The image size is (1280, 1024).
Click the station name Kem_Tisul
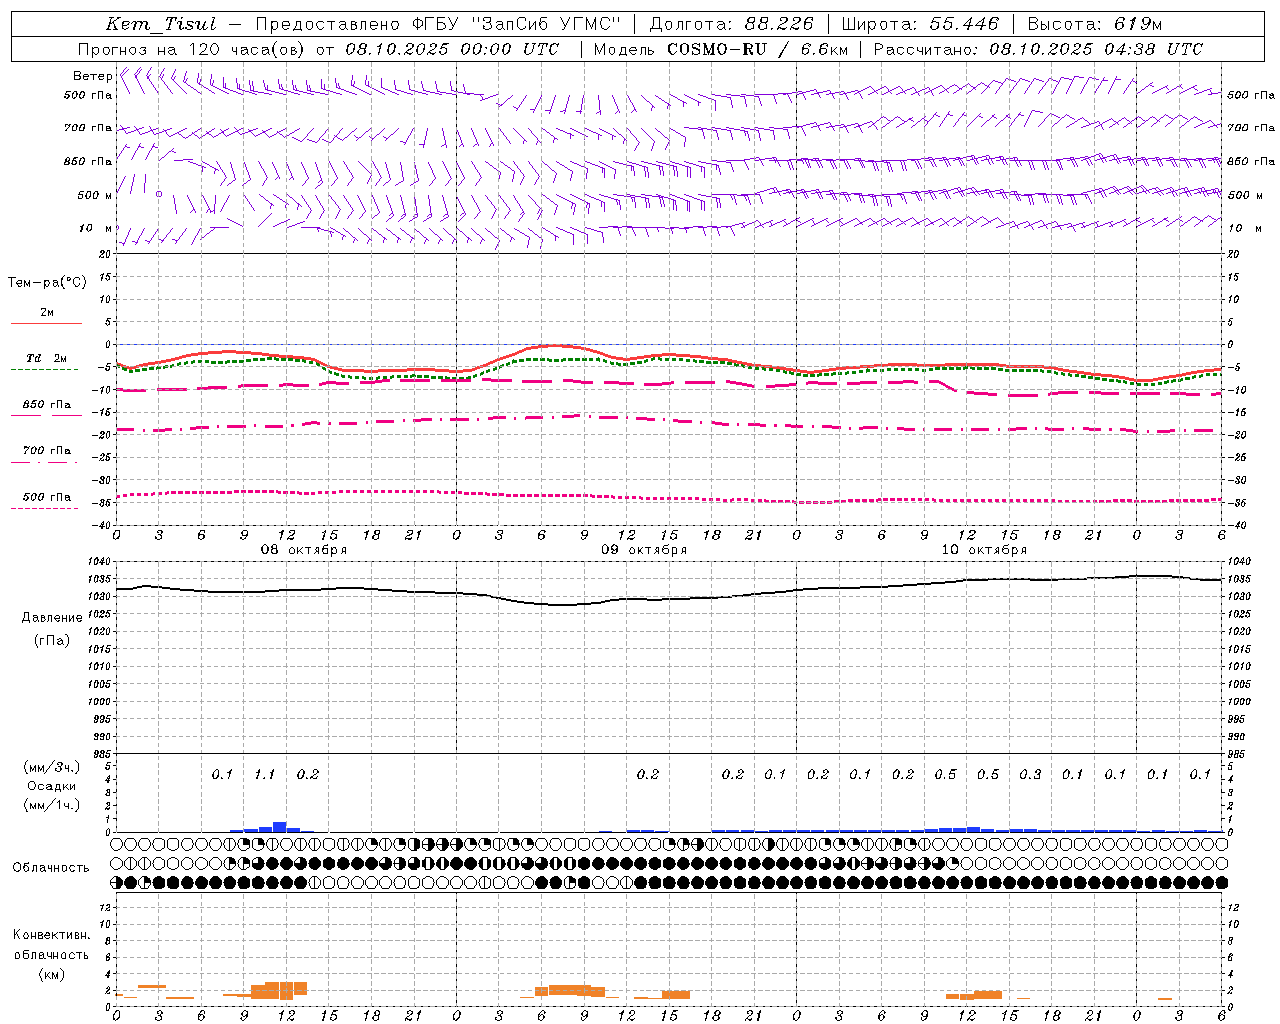161,24
